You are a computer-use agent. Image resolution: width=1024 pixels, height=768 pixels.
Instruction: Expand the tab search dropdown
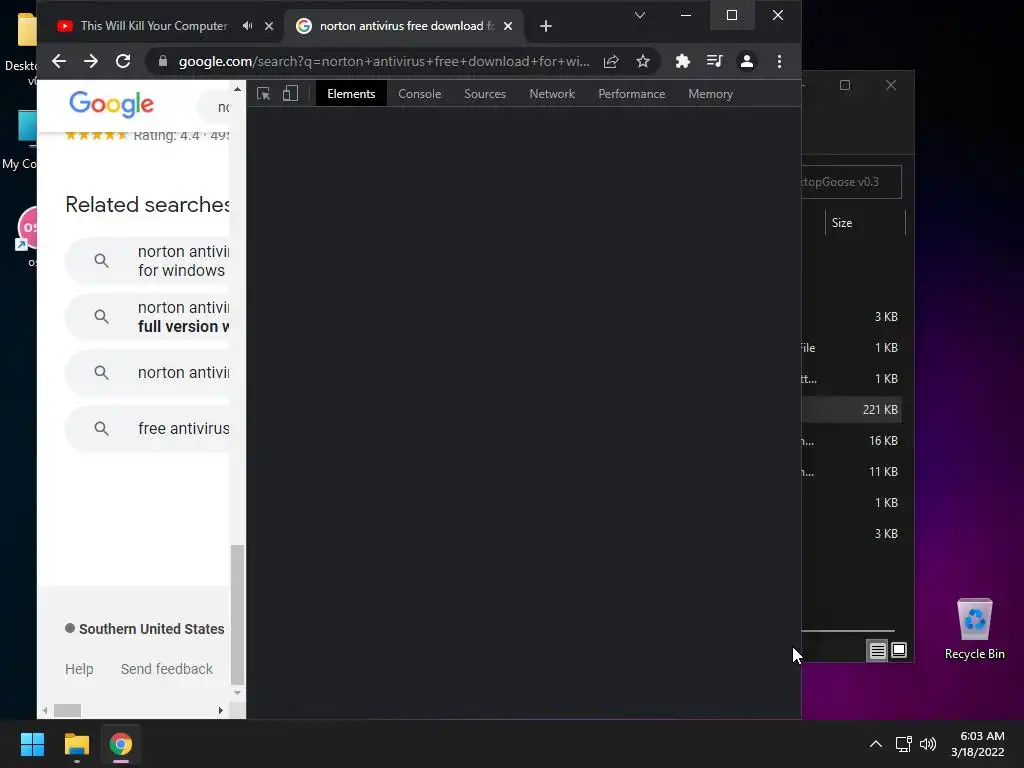(640, 15)
